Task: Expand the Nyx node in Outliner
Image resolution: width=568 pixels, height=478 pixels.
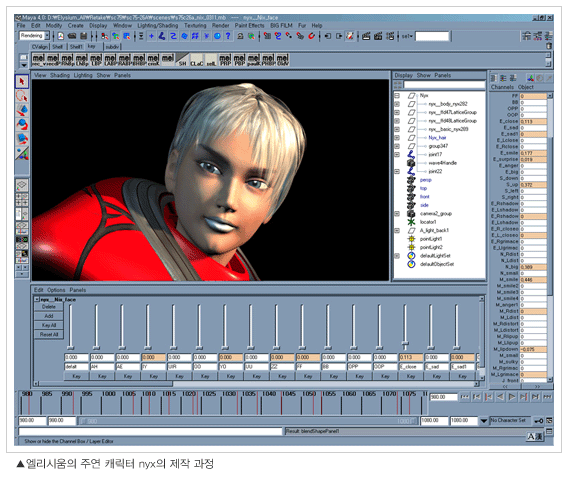Action: (397, 96)
